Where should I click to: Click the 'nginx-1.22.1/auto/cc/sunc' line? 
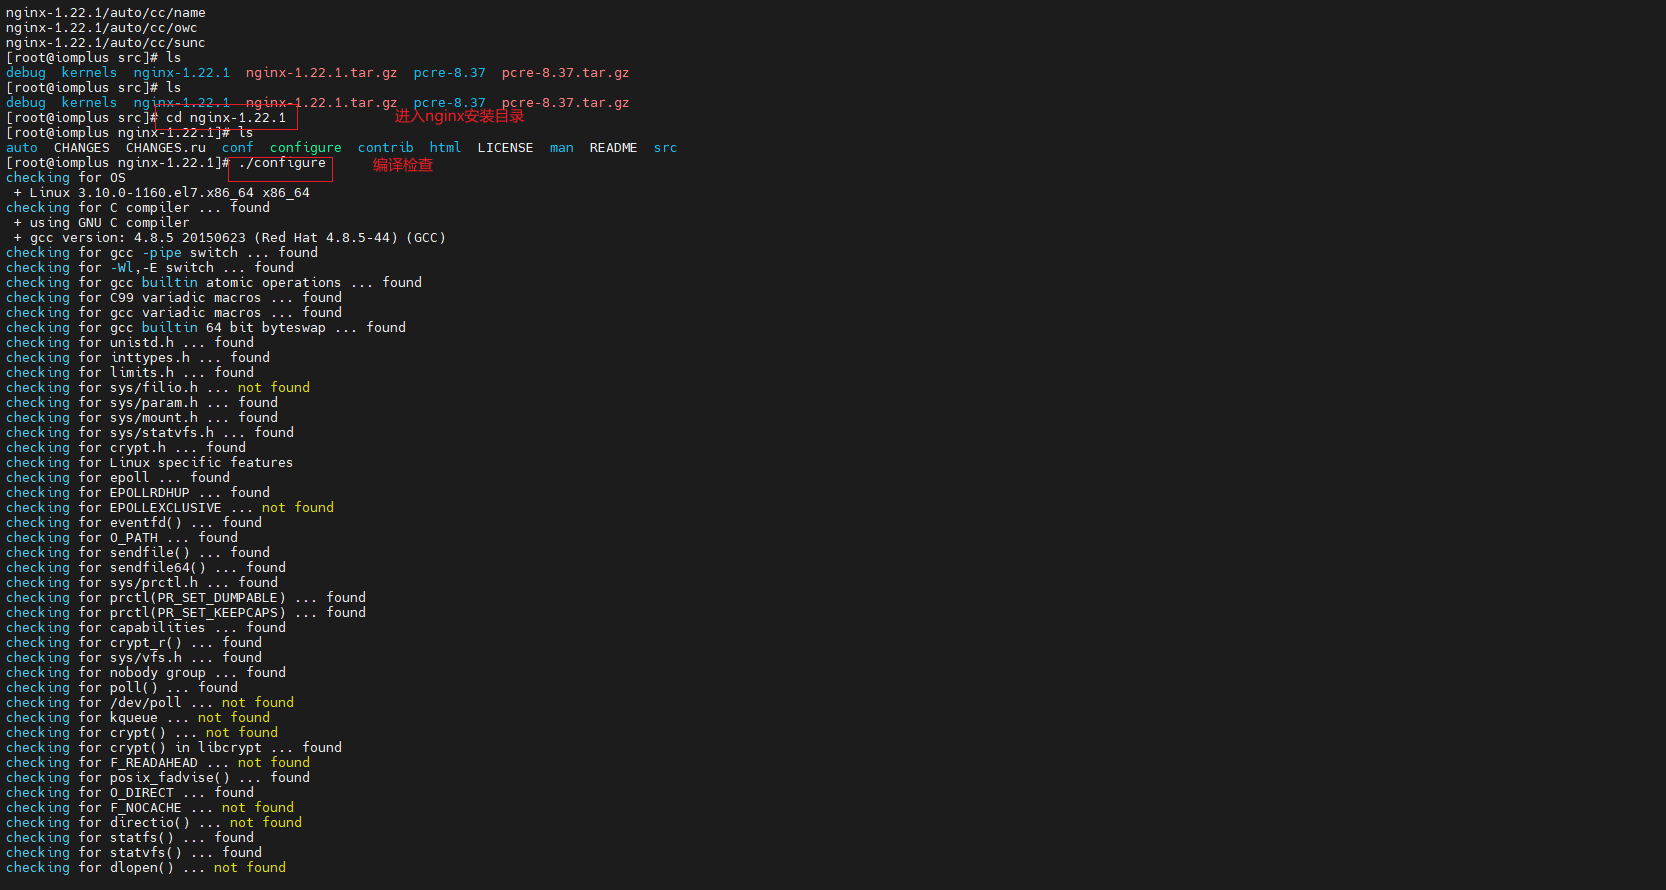(x=106, y=43)
